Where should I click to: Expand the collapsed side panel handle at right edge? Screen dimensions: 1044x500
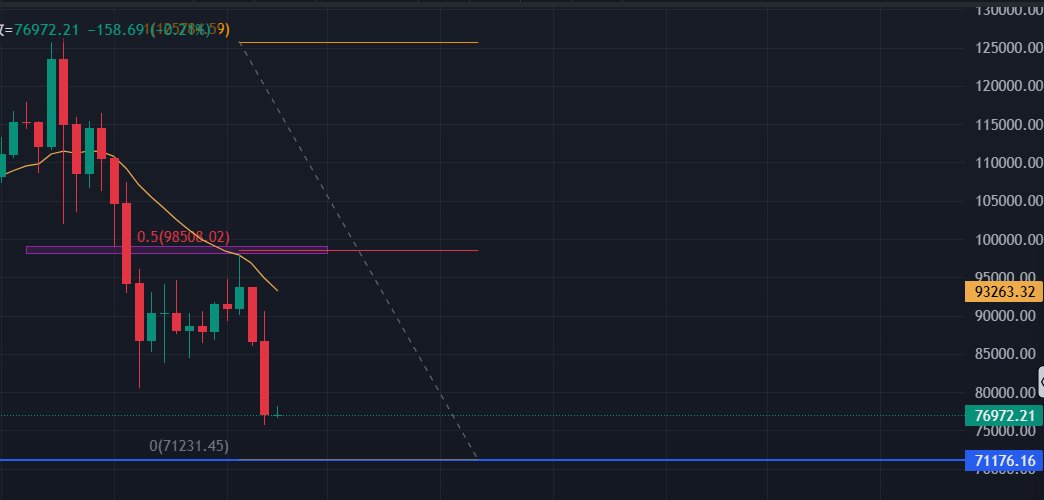click(1041, 382)
